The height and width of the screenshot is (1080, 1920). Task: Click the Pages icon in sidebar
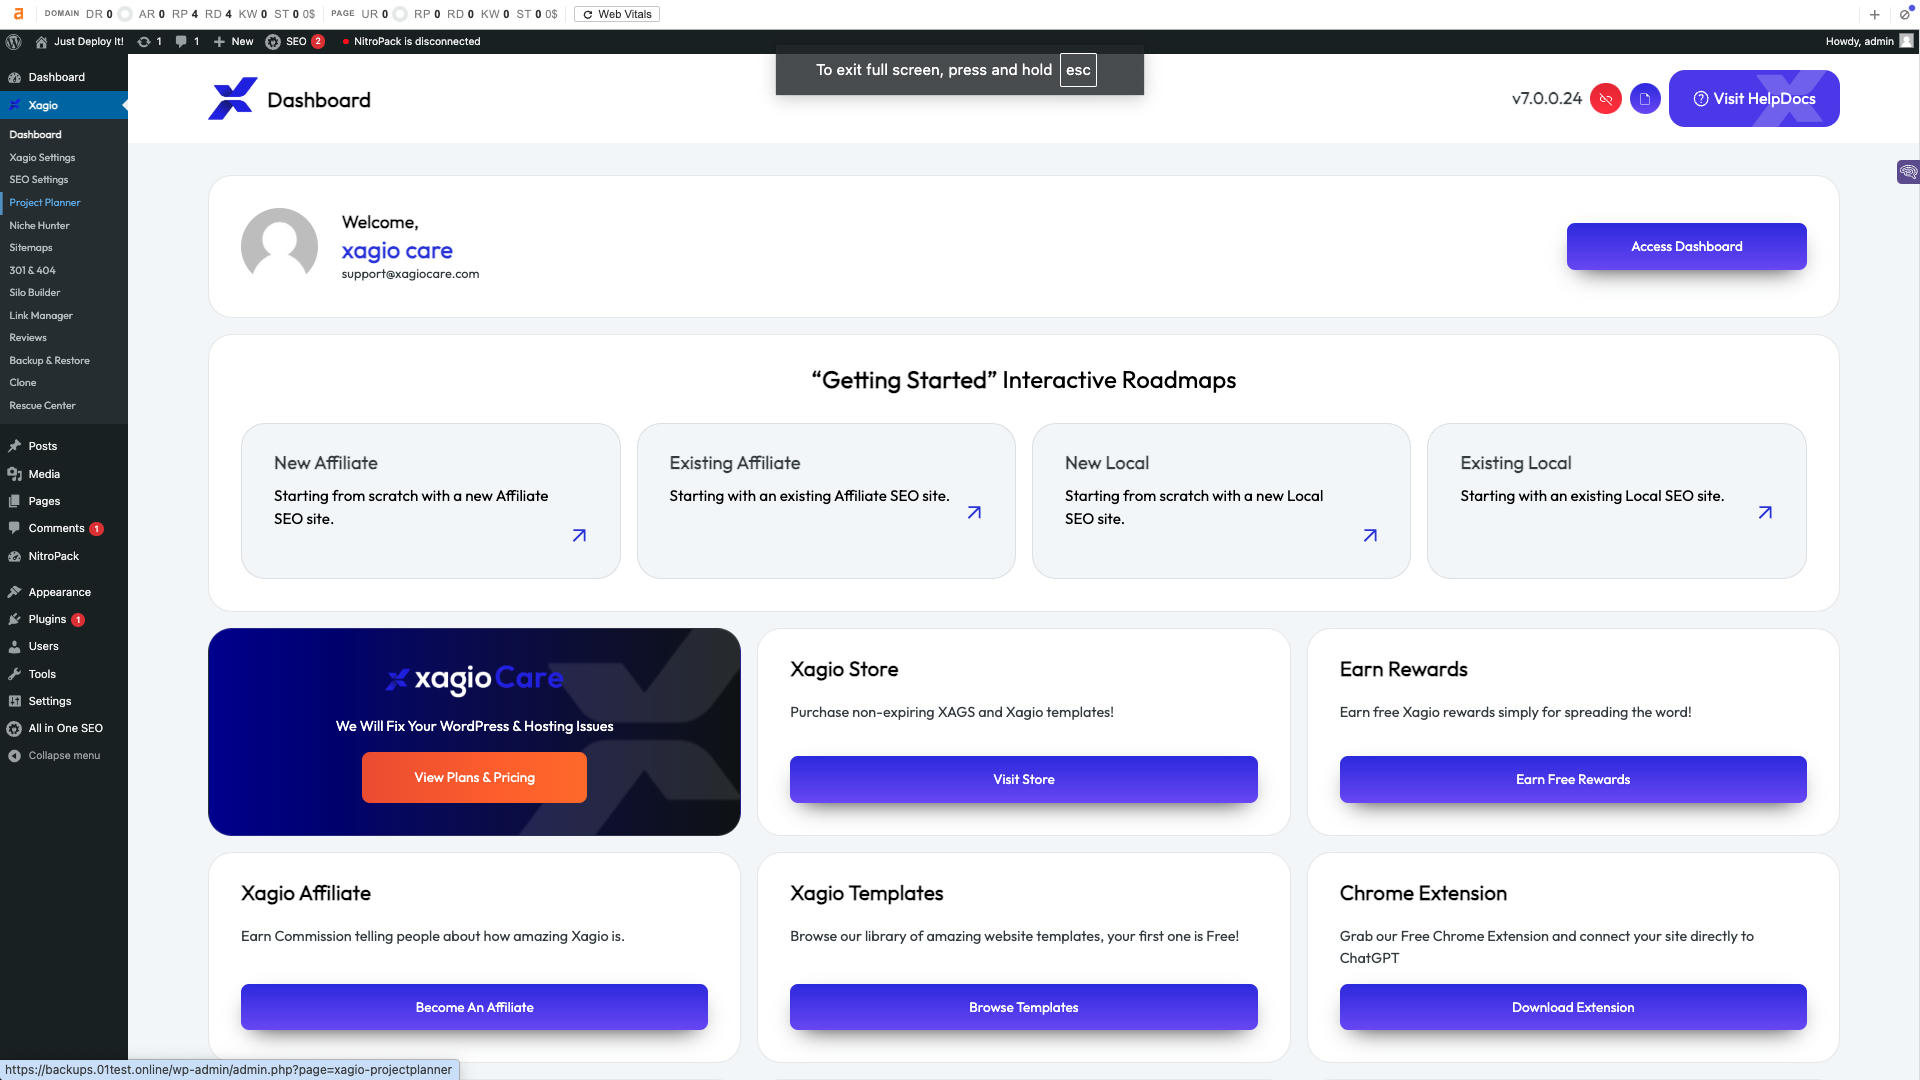coord(15,501)
